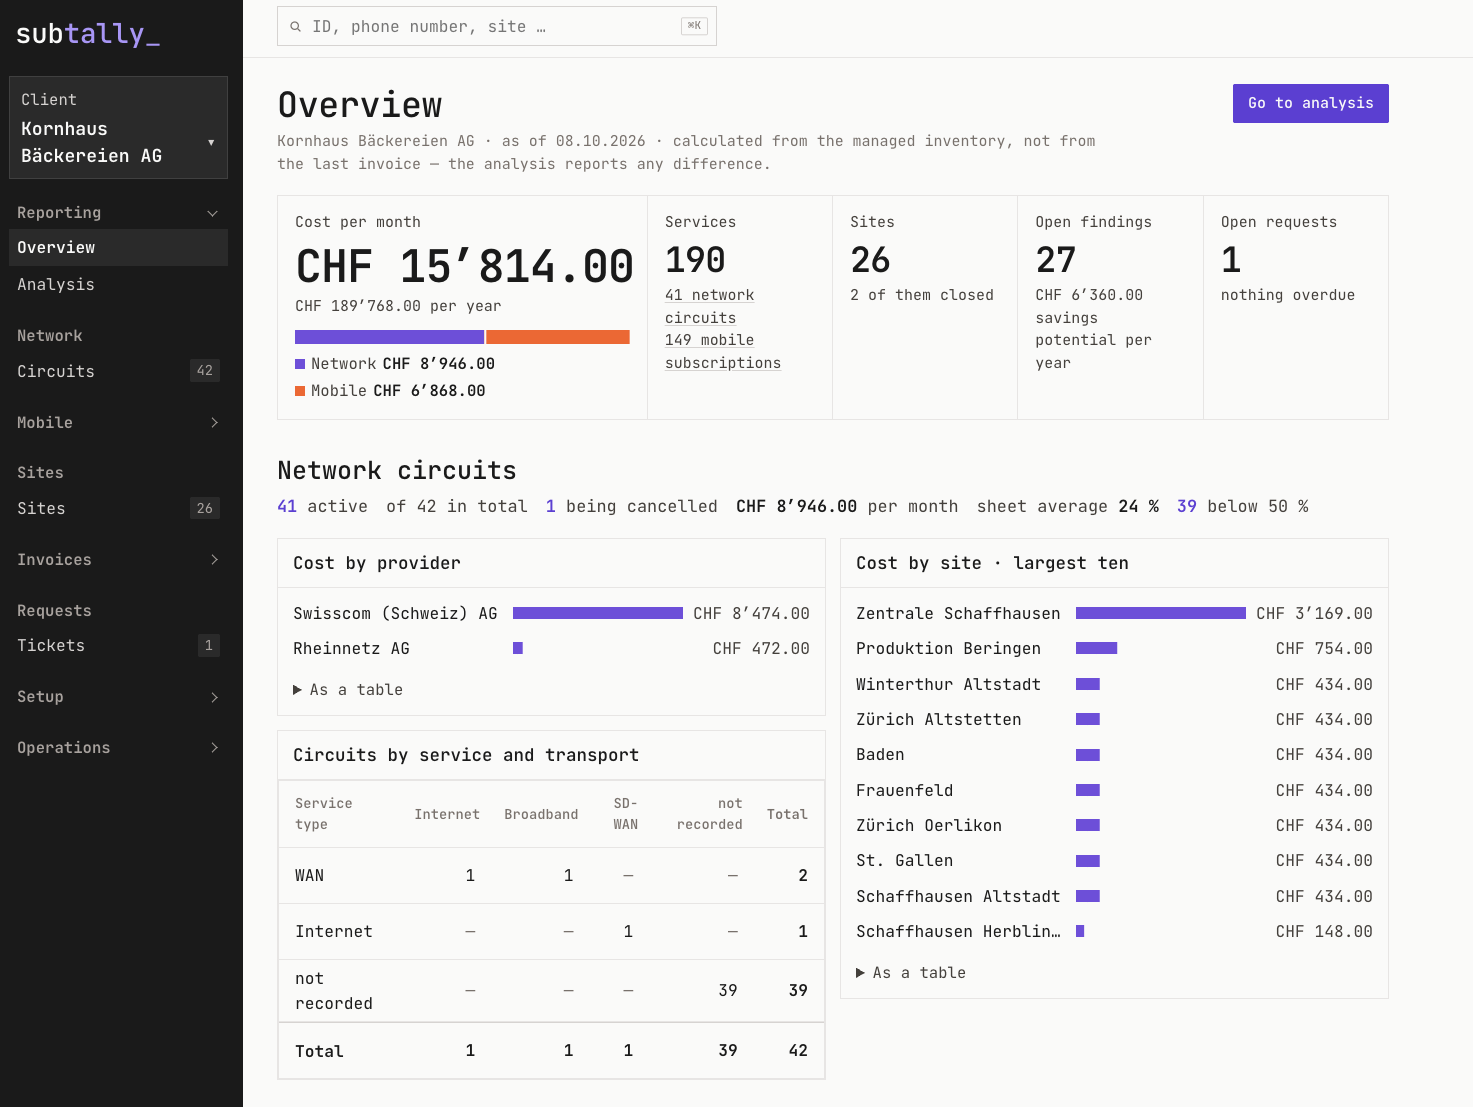
Task: Click the Sites count badge 26
Action: [x=205, y=508]
